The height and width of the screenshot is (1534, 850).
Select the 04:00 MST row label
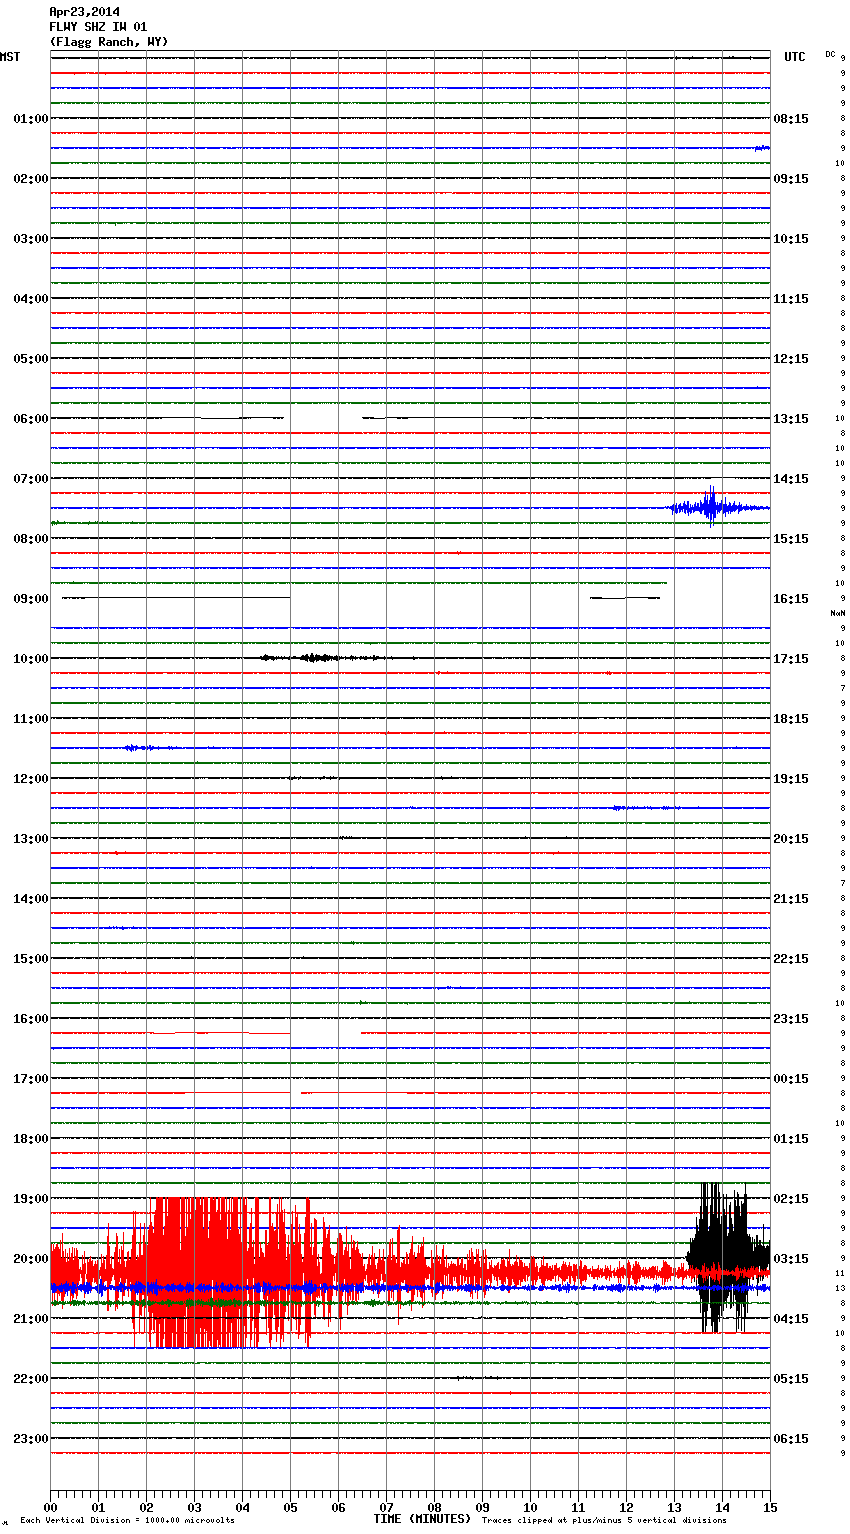coord(30,299)
